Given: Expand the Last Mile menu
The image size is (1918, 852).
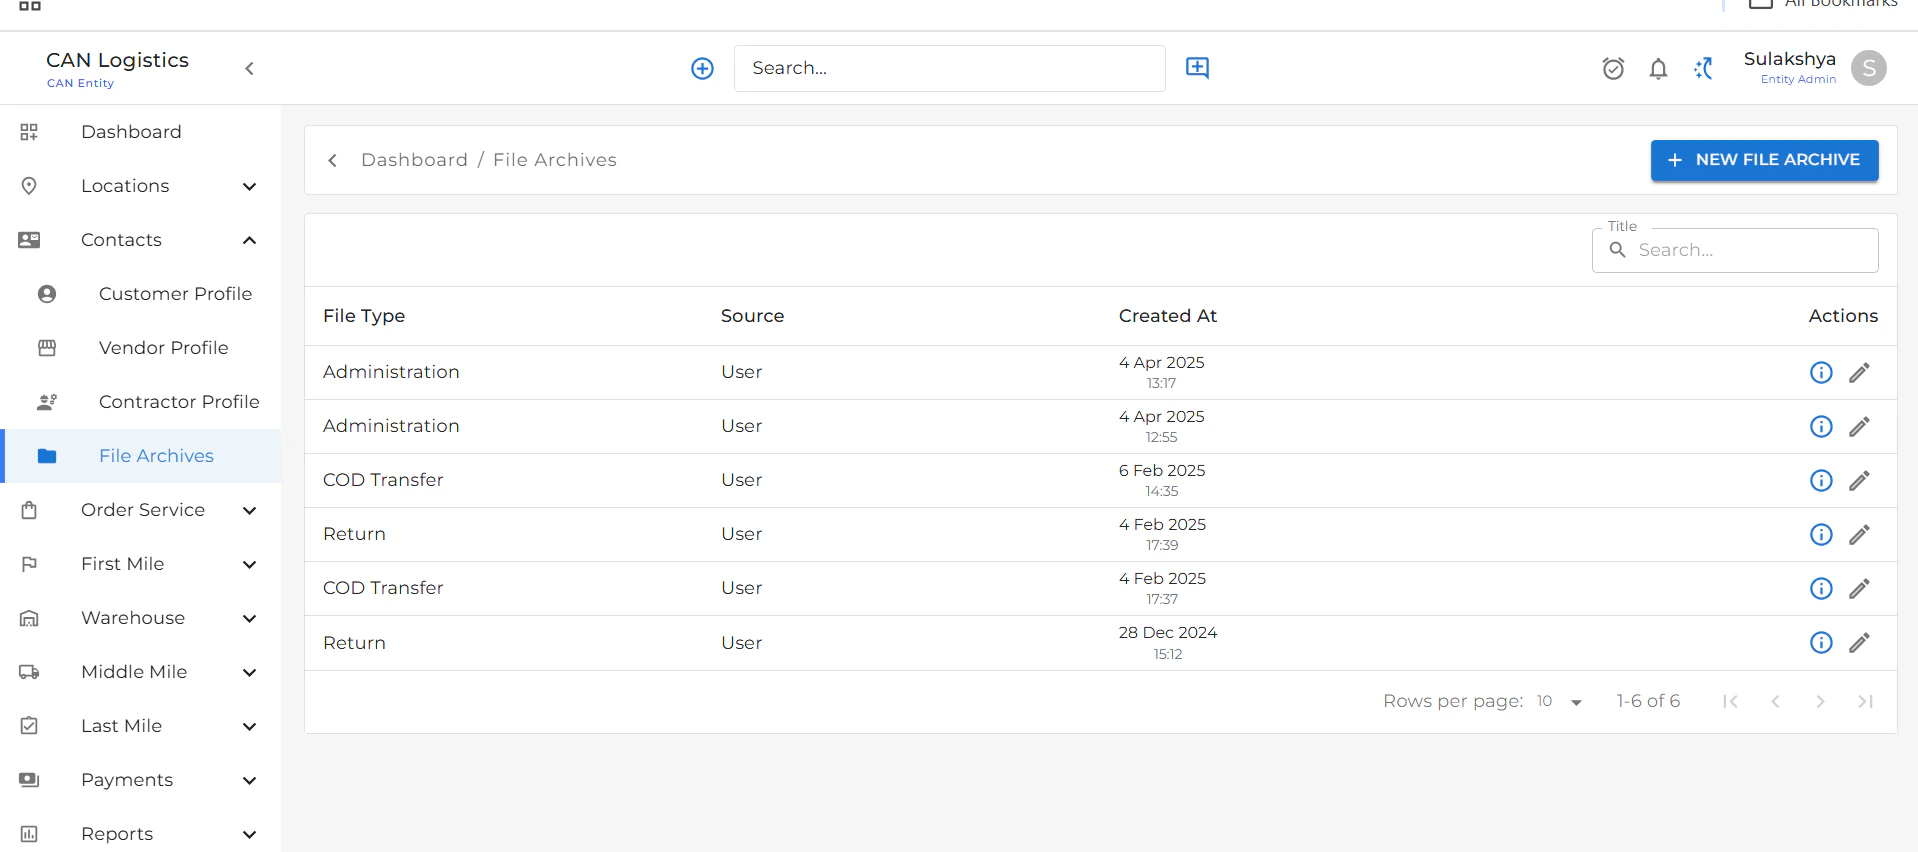Looking at the screenshot, I should click(x=250, y=726).
